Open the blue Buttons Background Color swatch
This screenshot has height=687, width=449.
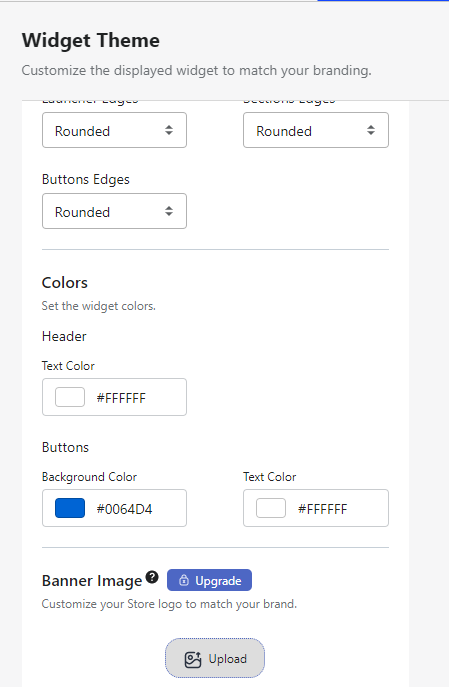point(70,508)
